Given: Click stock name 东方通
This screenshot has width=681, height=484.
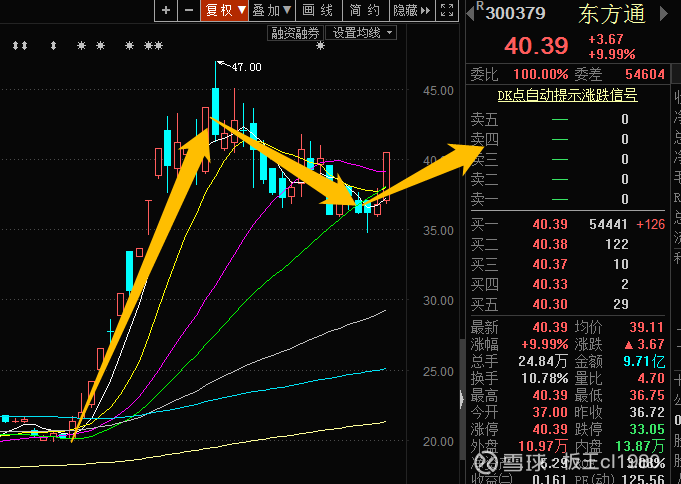Looking at the screenshot, I should click(612, 14).
